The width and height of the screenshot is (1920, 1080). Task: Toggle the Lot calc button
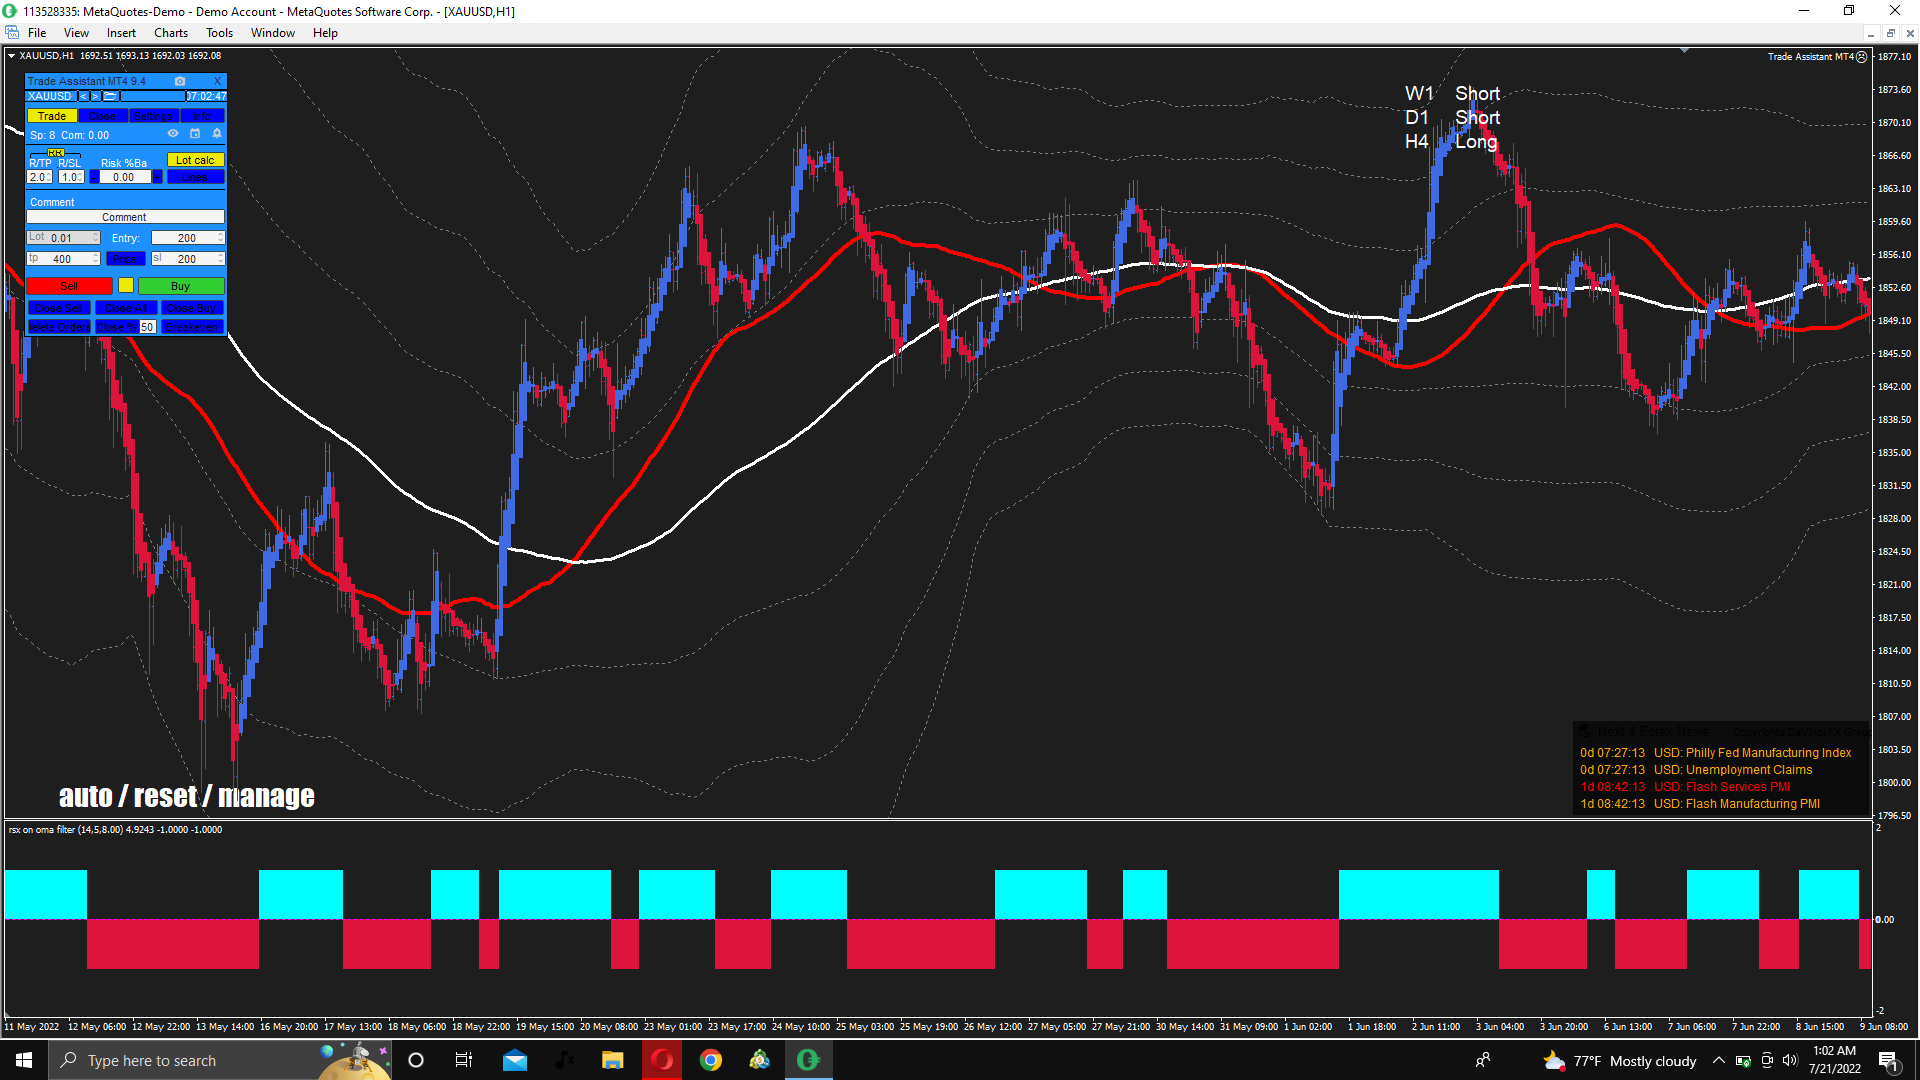pyautogui.click(x=195, y=160)
